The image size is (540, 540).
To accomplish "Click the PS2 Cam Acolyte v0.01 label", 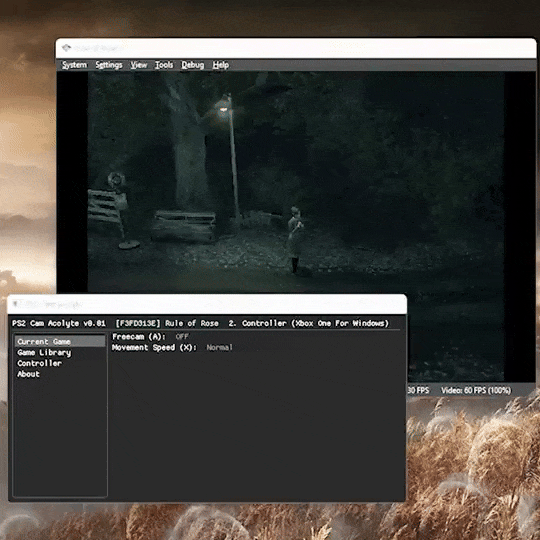I will click(59, 323).
